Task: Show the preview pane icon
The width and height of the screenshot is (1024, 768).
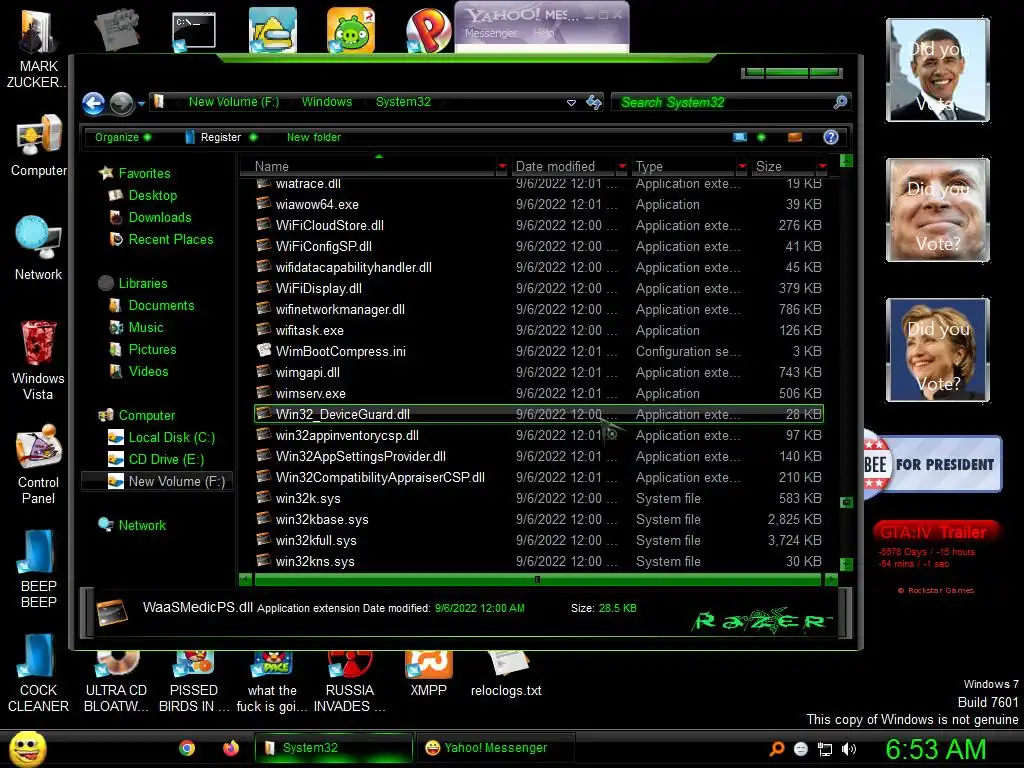Action: 795,137
